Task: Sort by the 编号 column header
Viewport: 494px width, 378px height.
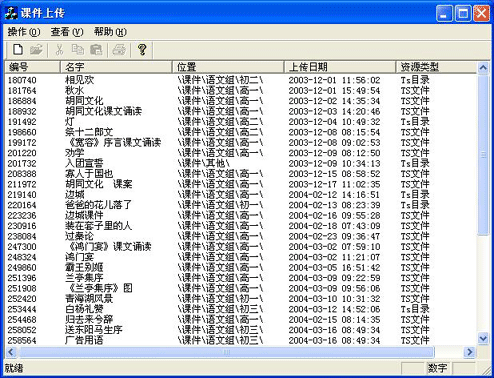Action: [32, 67]
